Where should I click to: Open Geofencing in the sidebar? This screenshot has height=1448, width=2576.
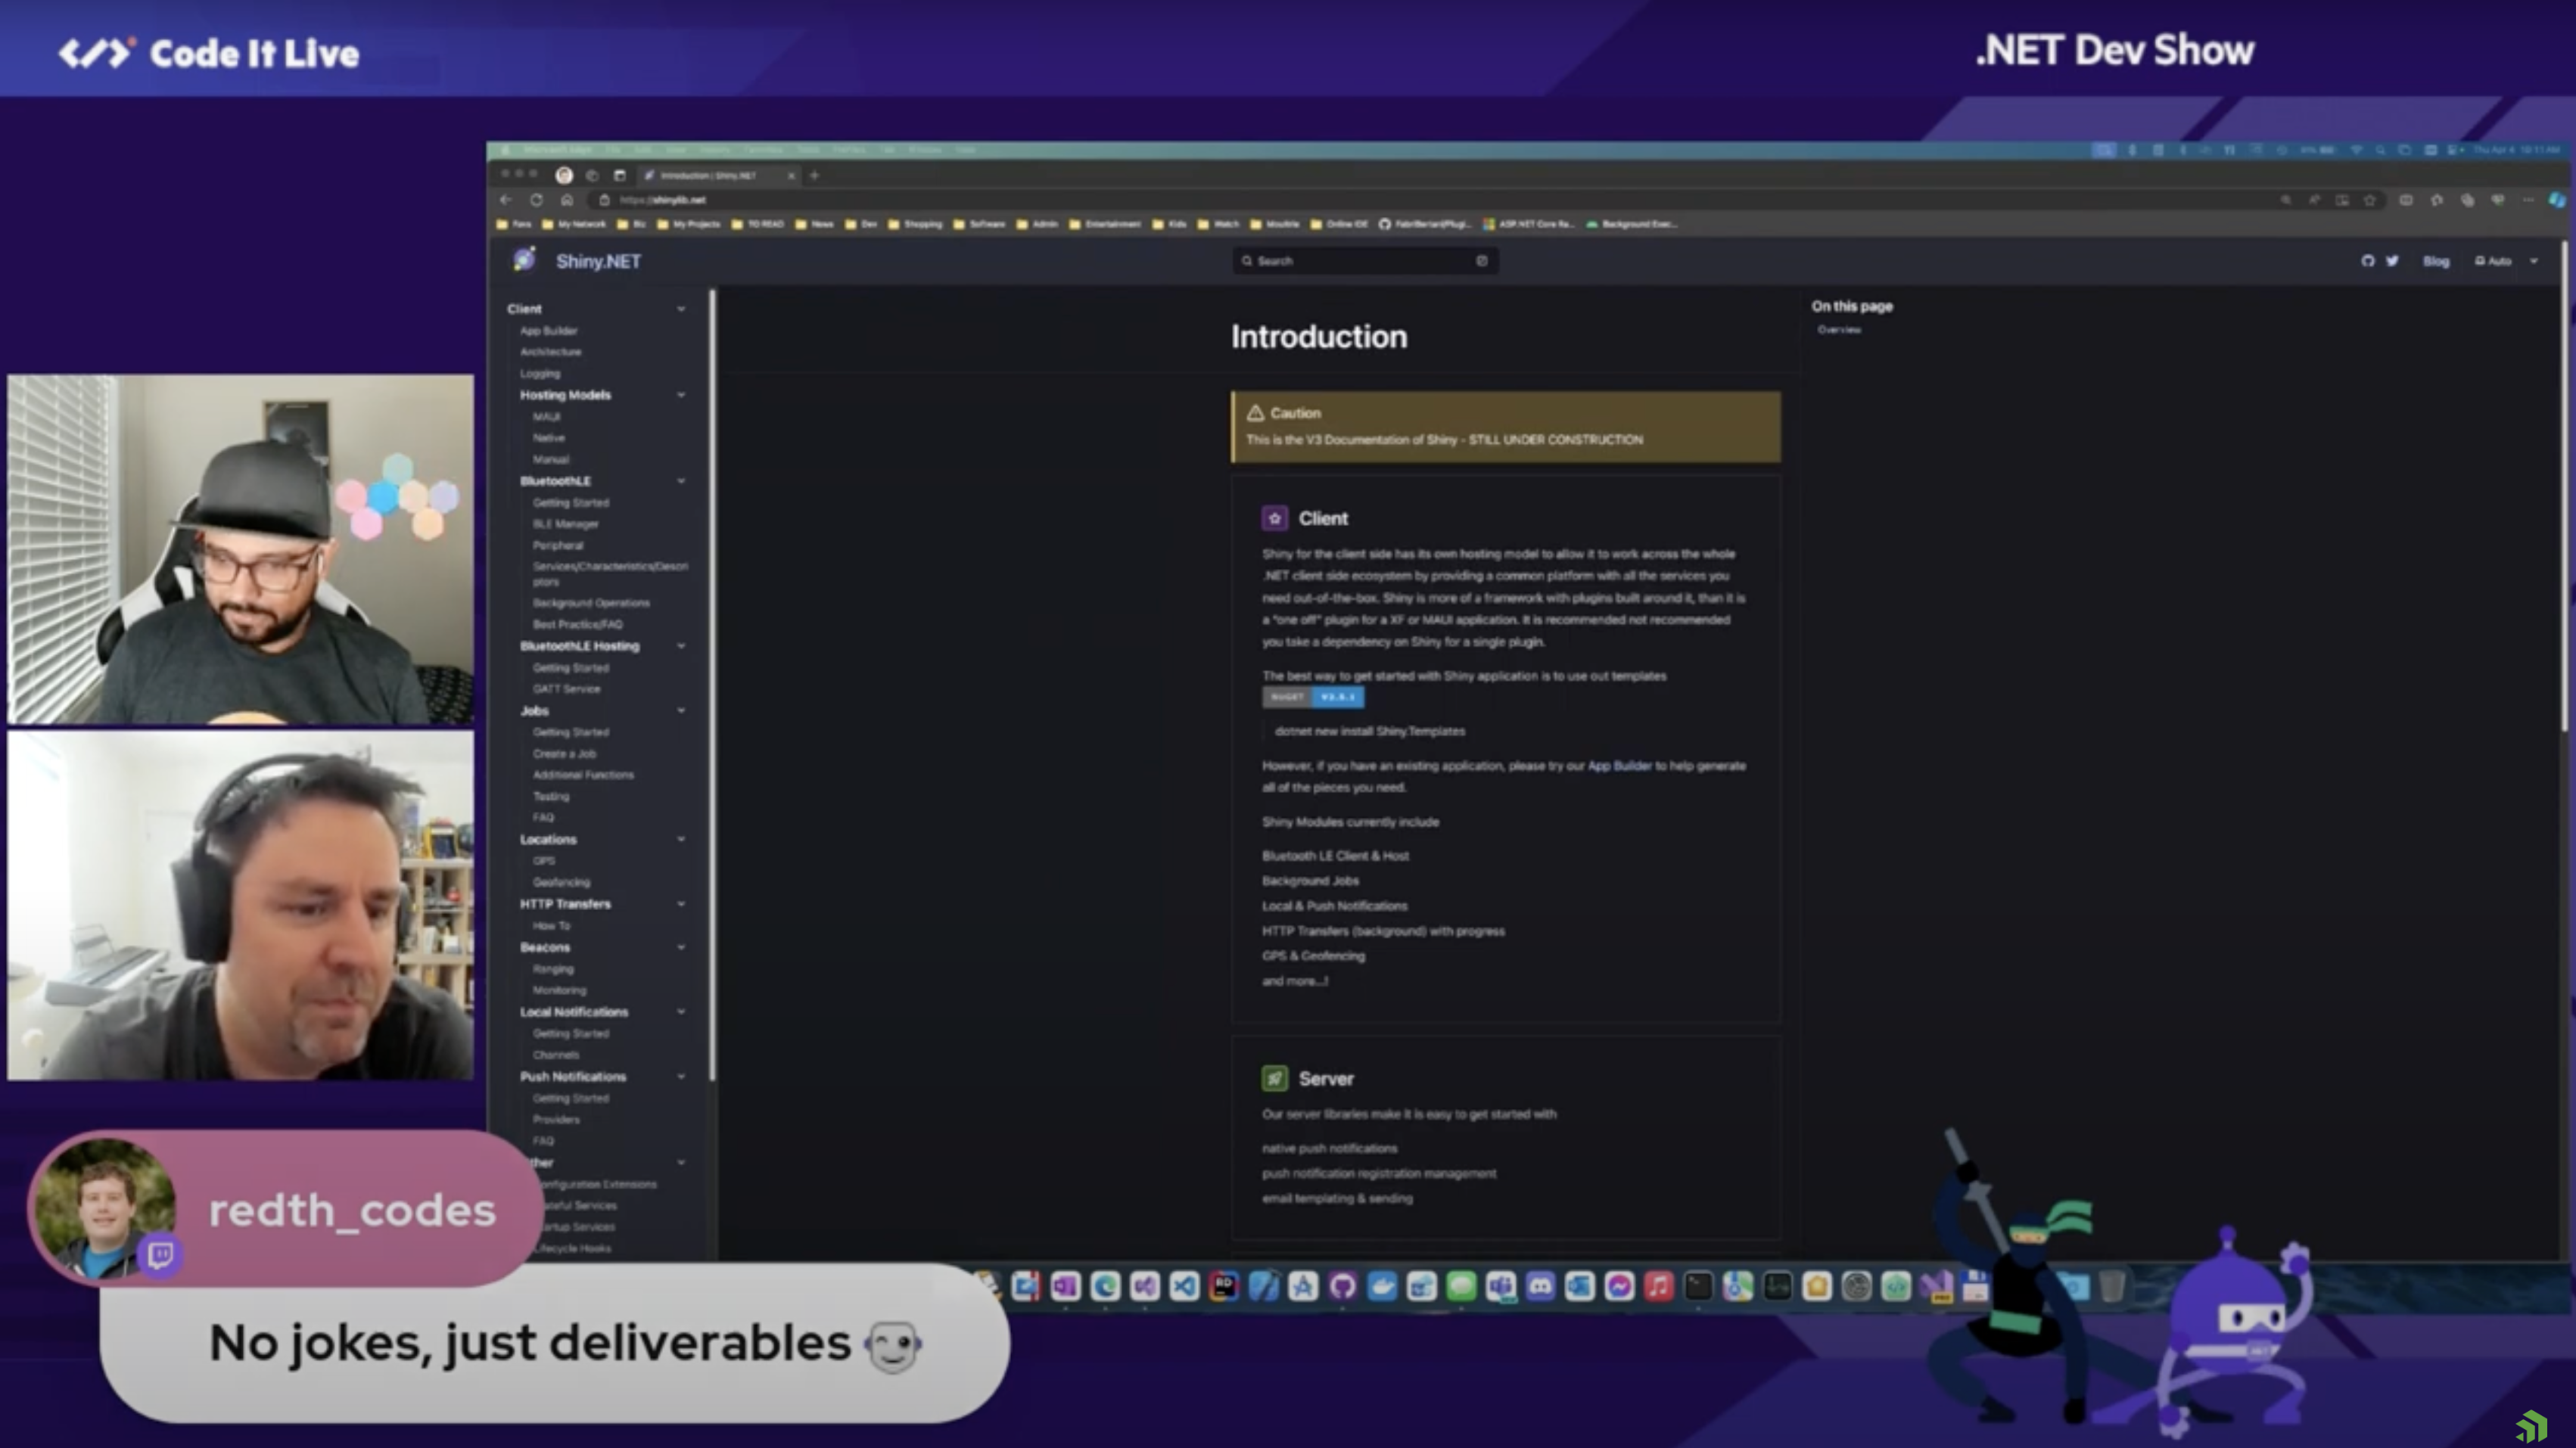tap(561, 882)
